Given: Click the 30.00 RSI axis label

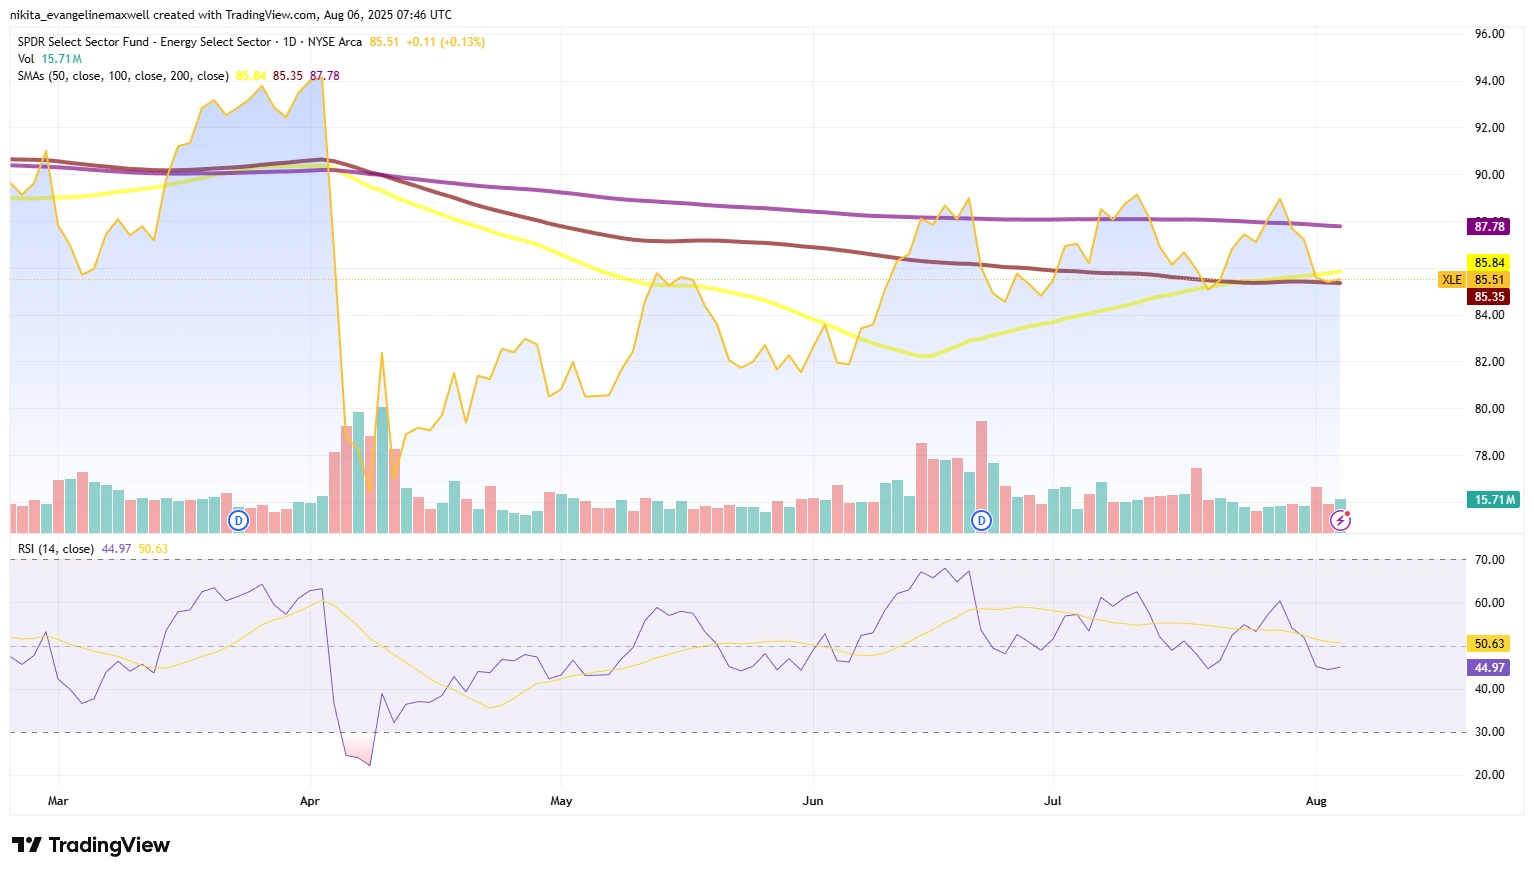Looking at the screenshot, I should click(x=1489, y=732).
